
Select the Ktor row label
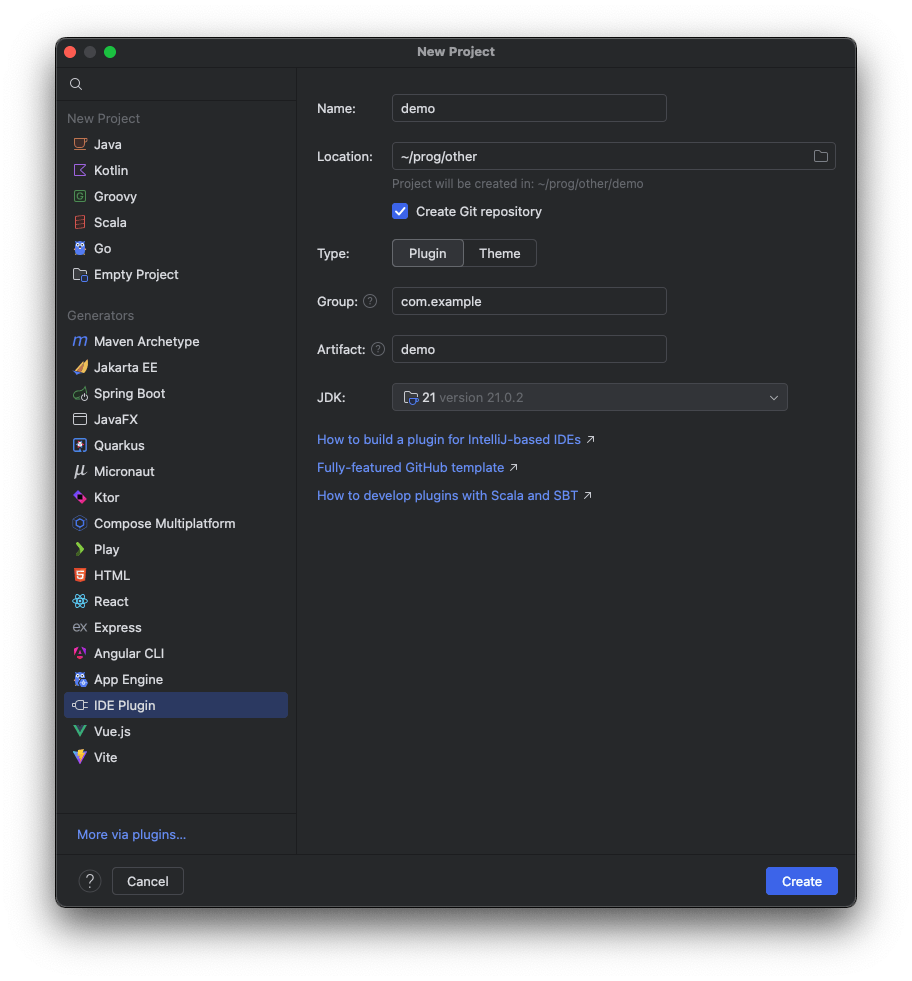[106, 497]
